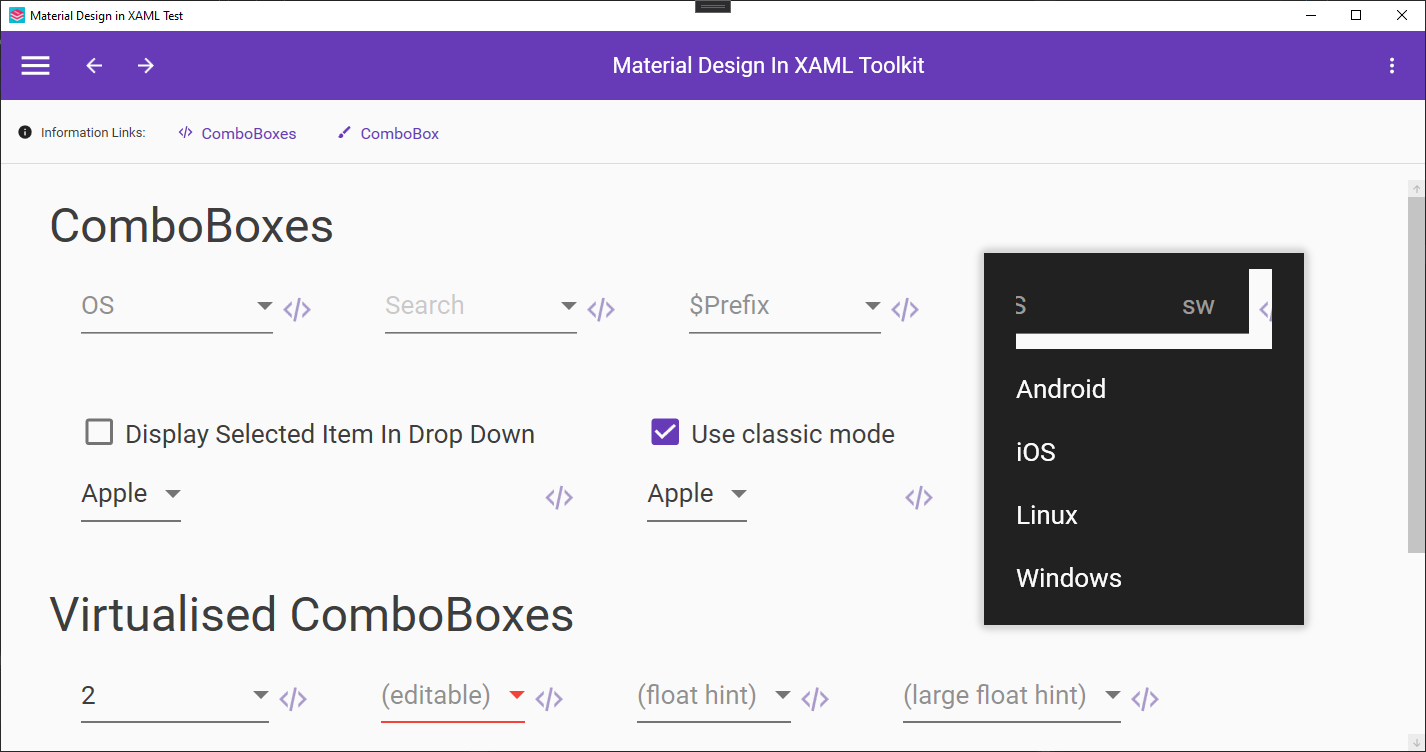
Task: Open the ComboBoxes information link
Action: [x=248, y=133]
